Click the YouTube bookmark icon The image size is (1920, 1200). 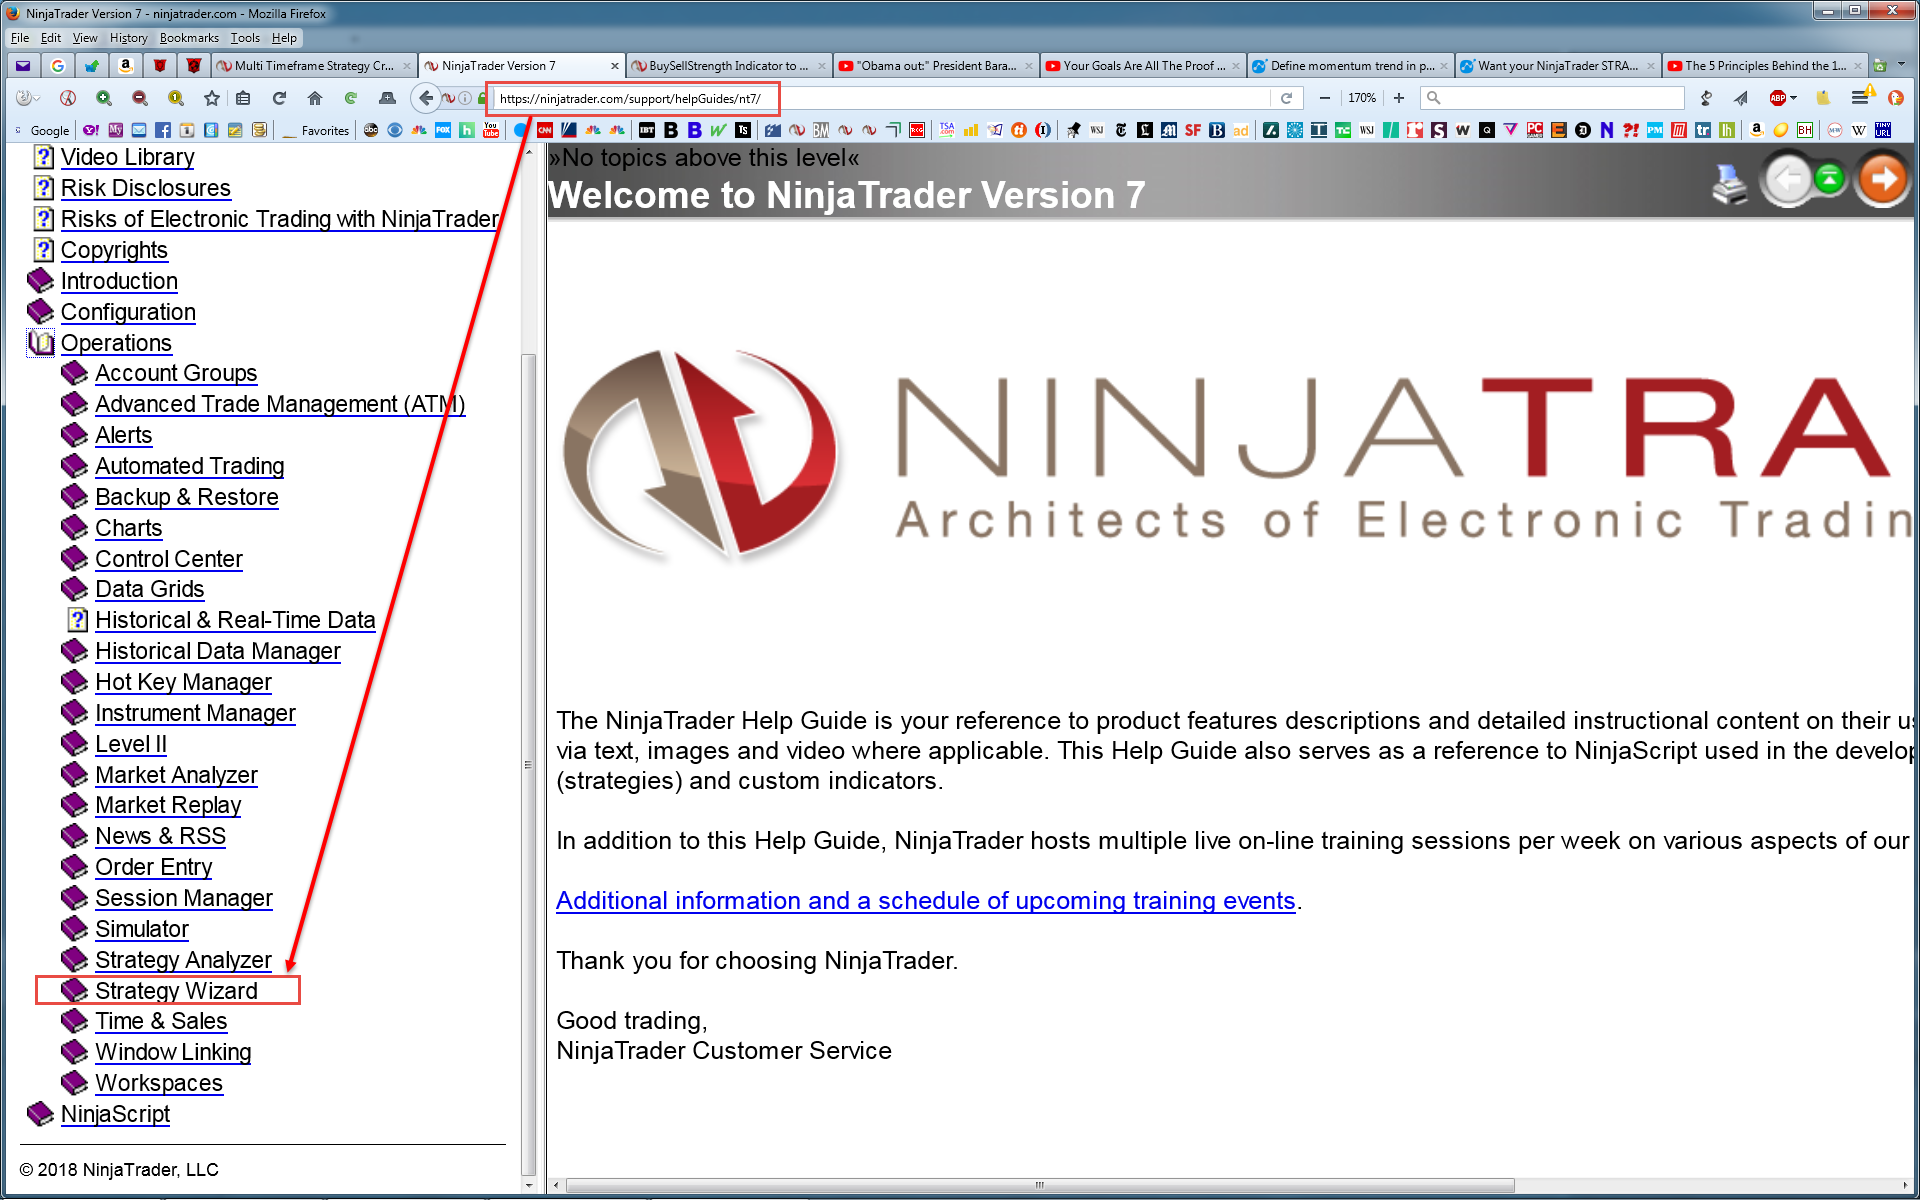[491, 130]
